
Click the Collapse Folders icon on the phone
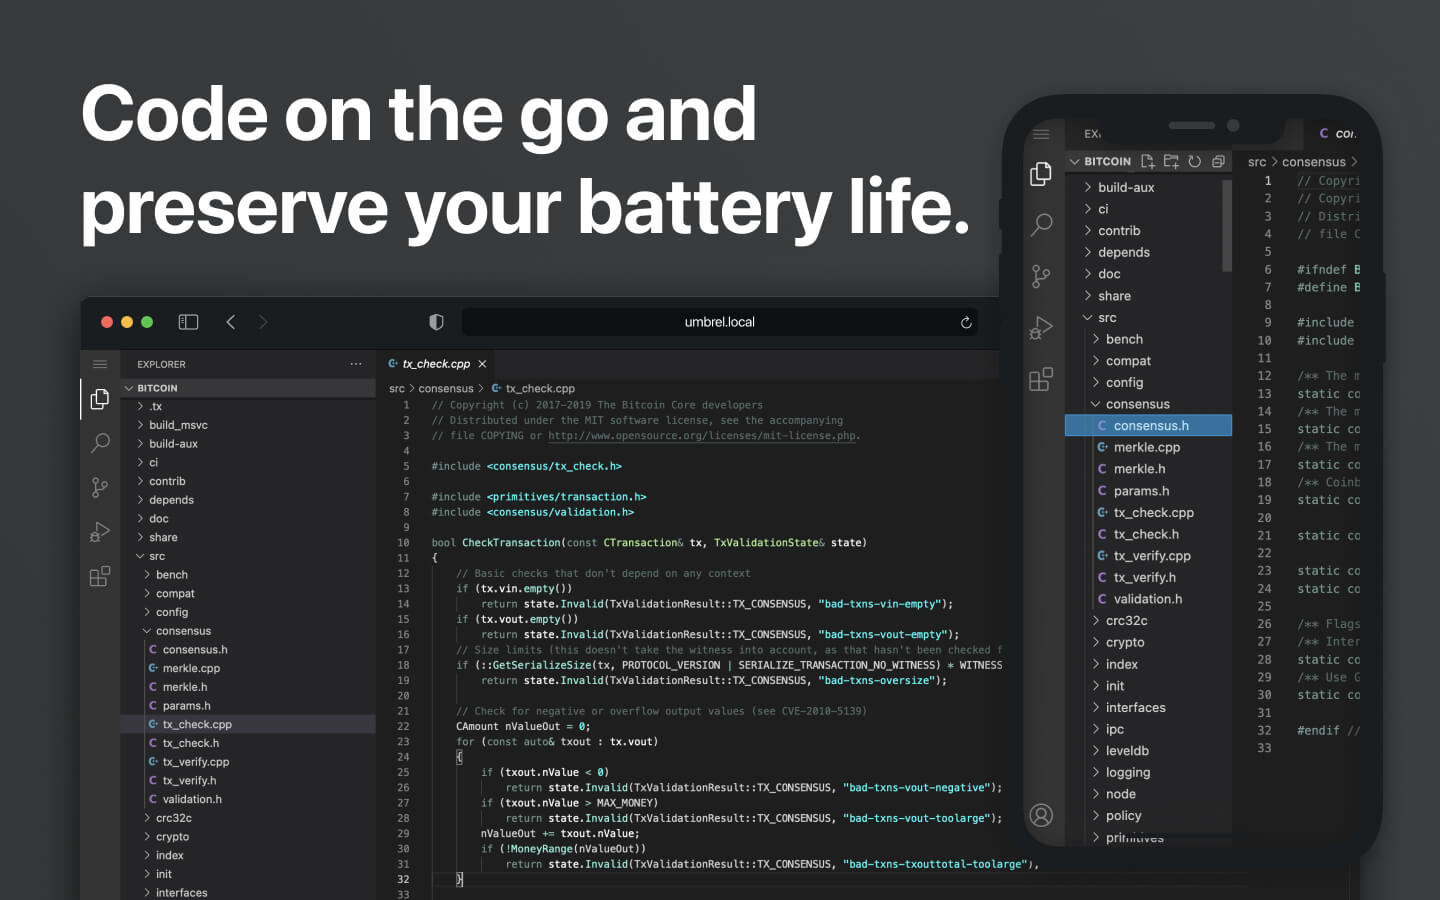click(1218, 161)
